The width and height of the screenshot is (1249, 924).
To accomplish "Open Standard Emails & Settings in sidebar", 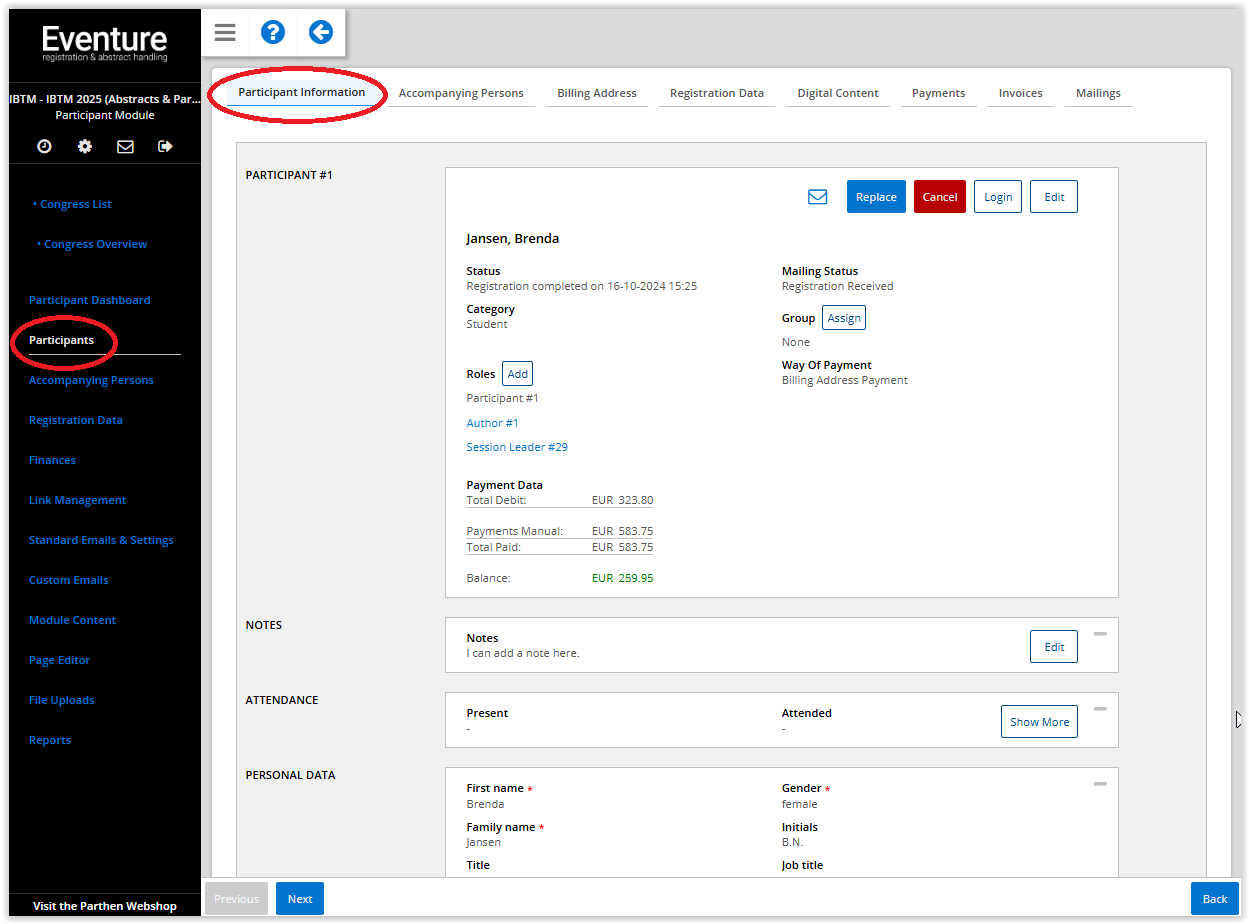I will pyautogui.click(x=101, y=540).
